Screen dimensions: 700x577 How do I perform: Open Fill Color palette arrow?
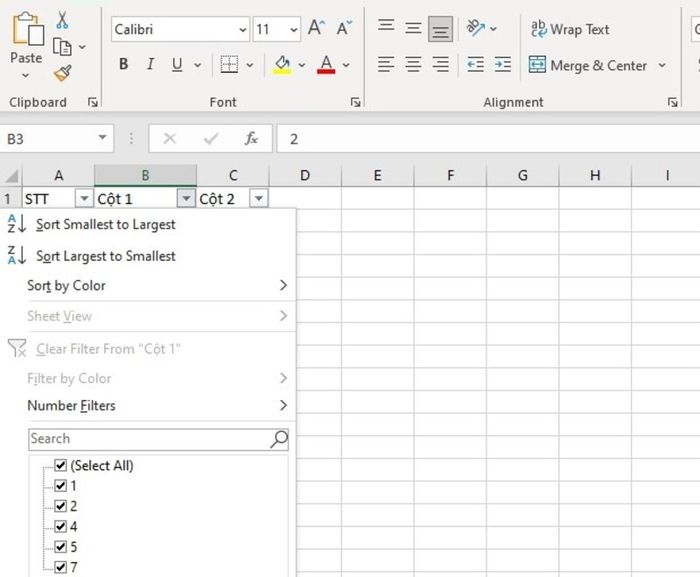tap(302, 65)
